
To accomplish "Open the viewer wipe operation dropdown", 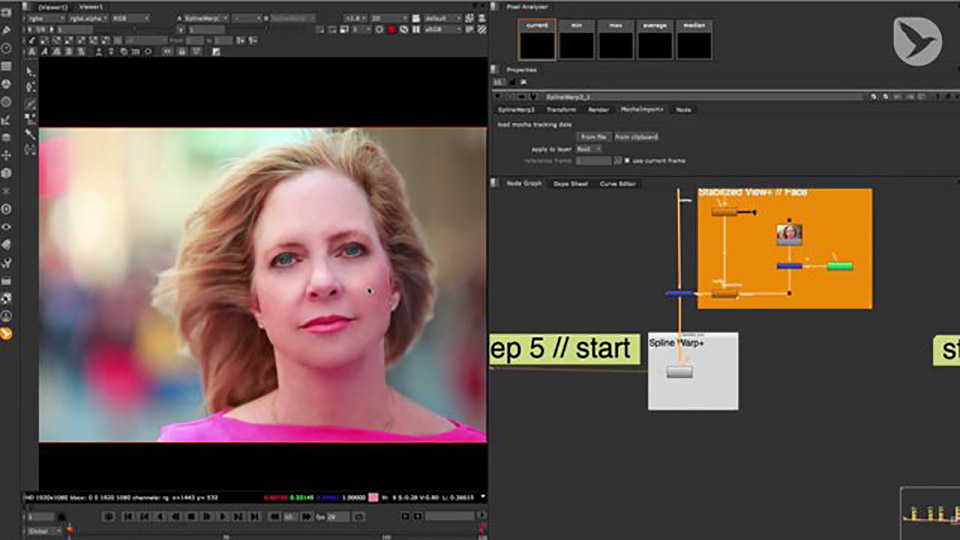I will (x=247, y=18).
